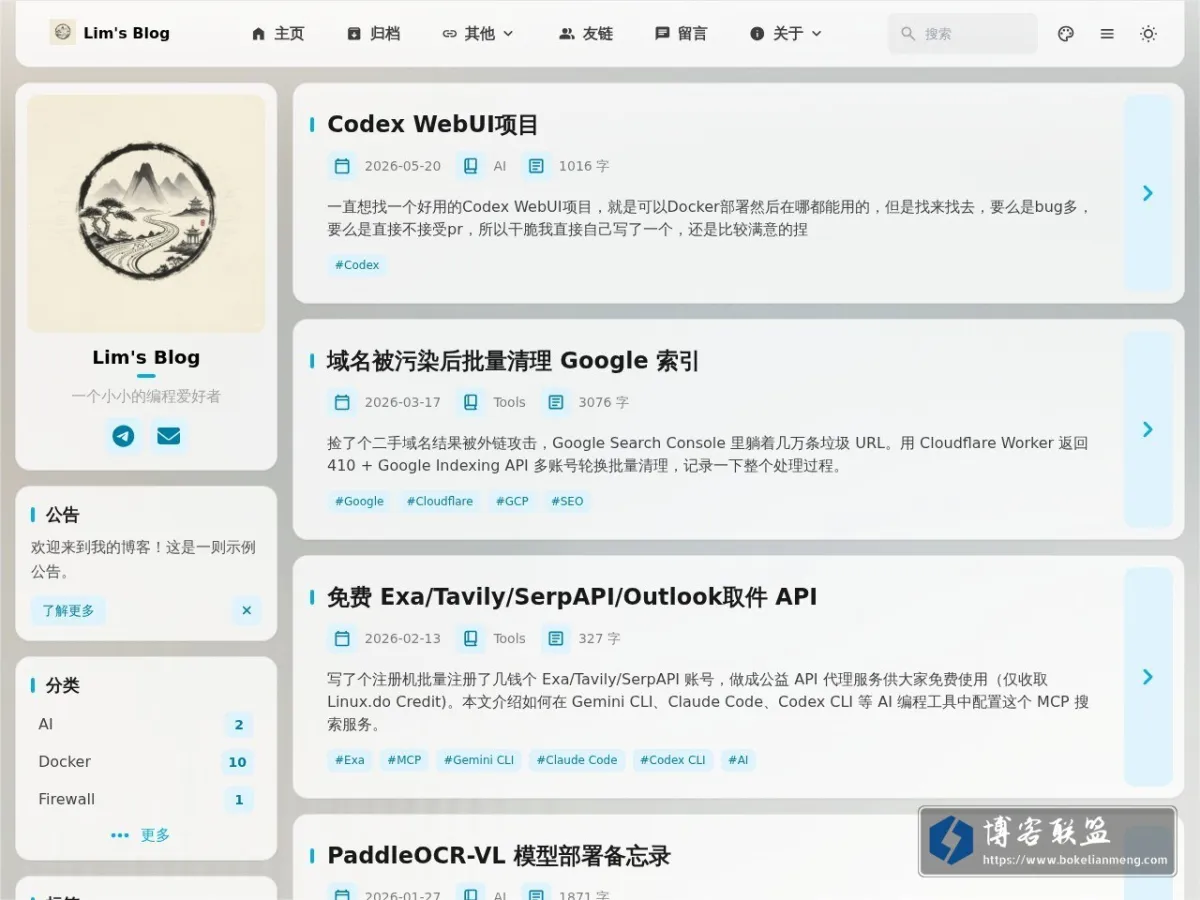
Task: Open the 友链 friends links page
Action: (x=586, y=33)
